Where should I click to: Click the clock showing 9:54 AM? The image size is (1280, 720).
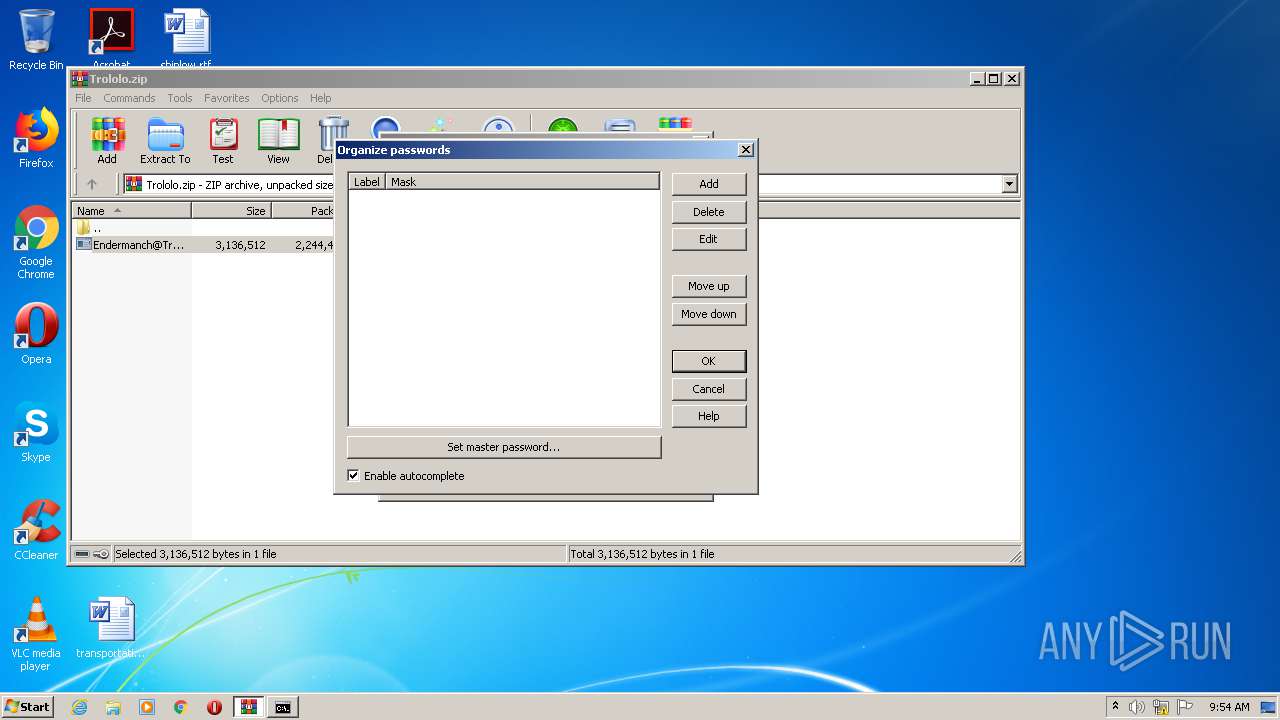pyautogui.click(x=1229, y=707)
